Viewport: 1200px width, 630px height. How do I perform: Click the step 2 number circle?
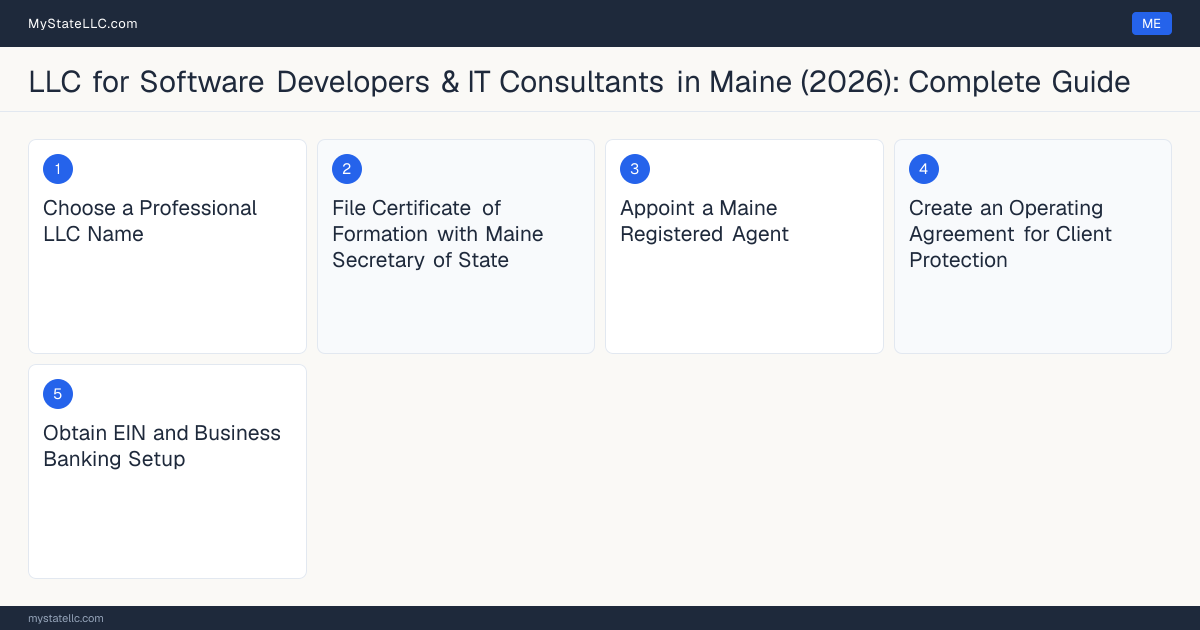pyautogui.click(x=347, y=169)
